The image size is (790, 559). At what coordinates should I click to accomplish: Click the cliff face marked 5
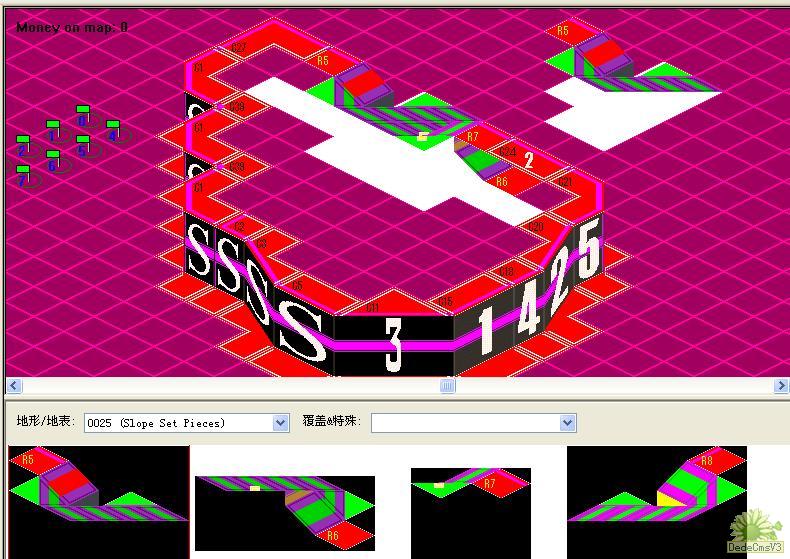click(x=588, y=250)
